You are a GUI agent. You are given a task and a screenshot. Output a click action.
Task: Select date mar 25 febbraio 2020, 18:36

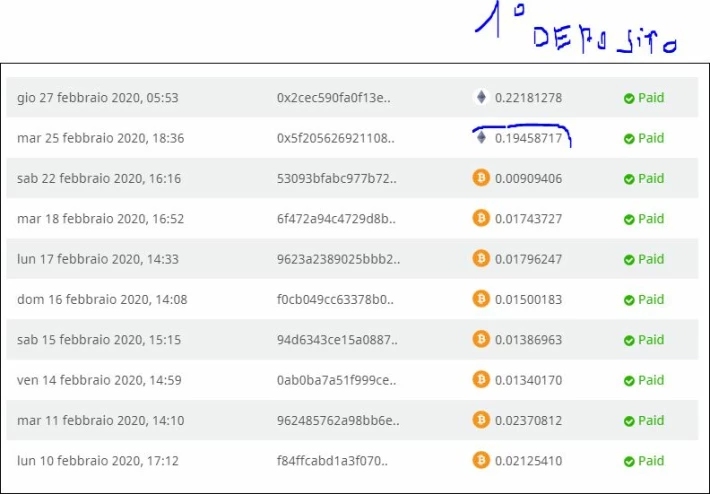(101, 138)
